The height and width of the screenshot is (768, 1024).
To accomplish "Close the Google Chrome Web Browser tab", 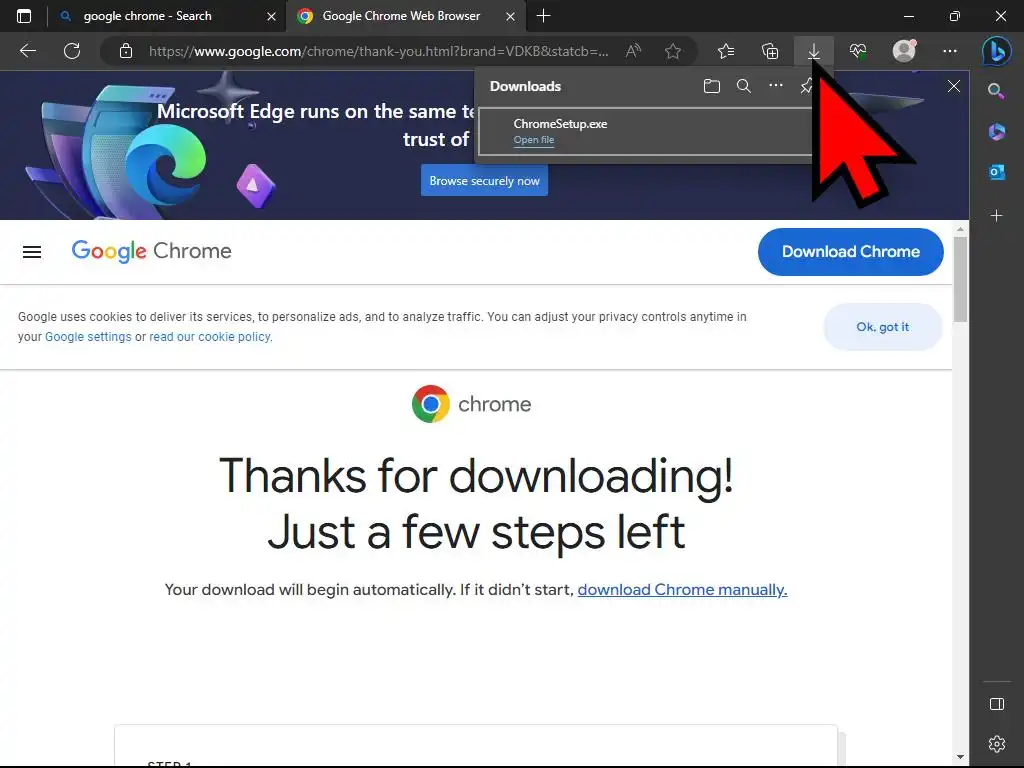I will 511,16.
